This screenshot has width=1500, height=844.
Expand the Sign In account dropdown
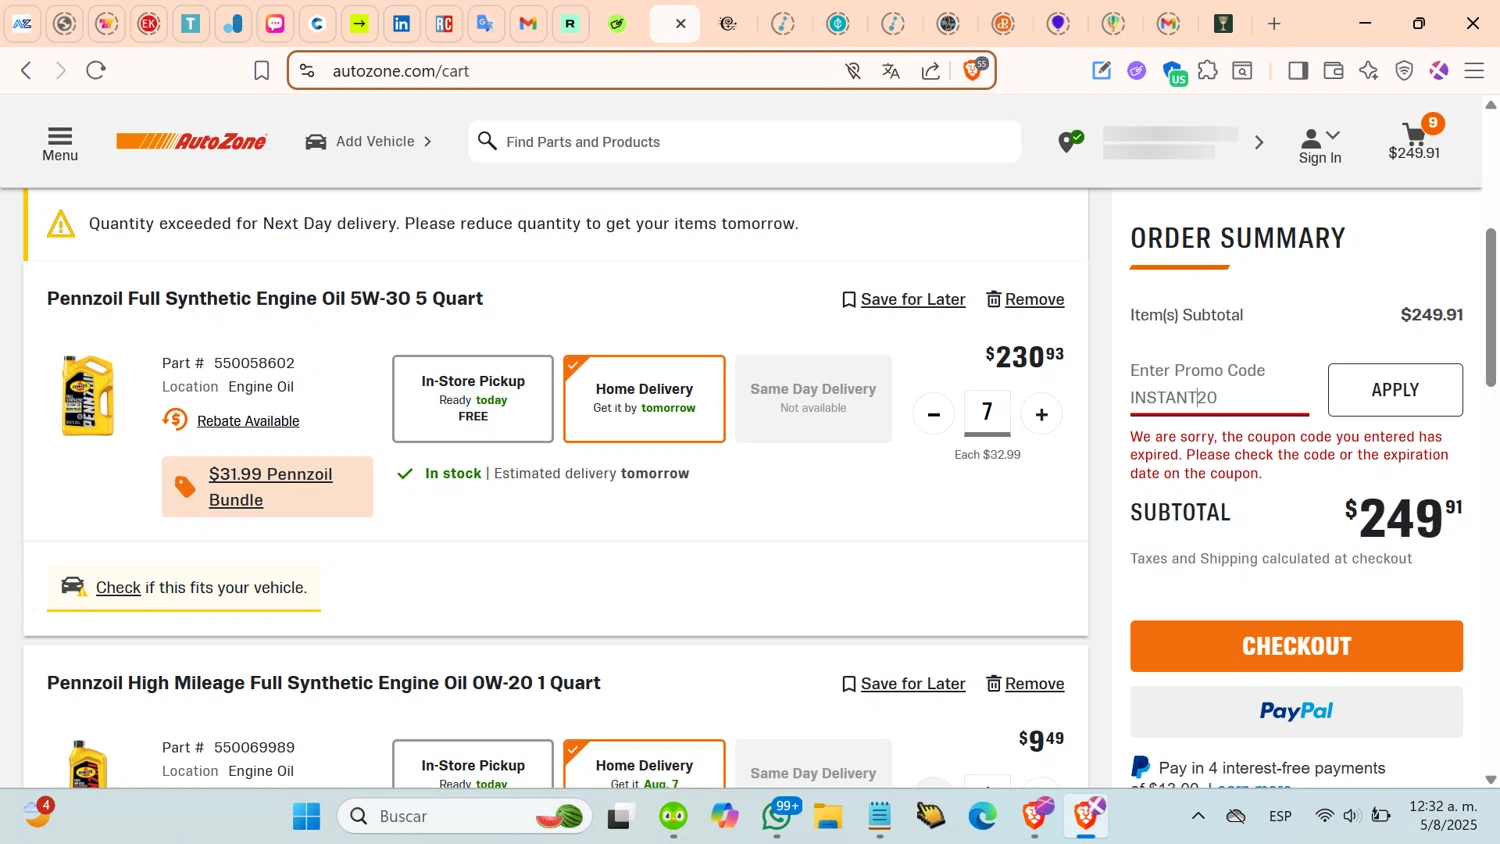1320,146
